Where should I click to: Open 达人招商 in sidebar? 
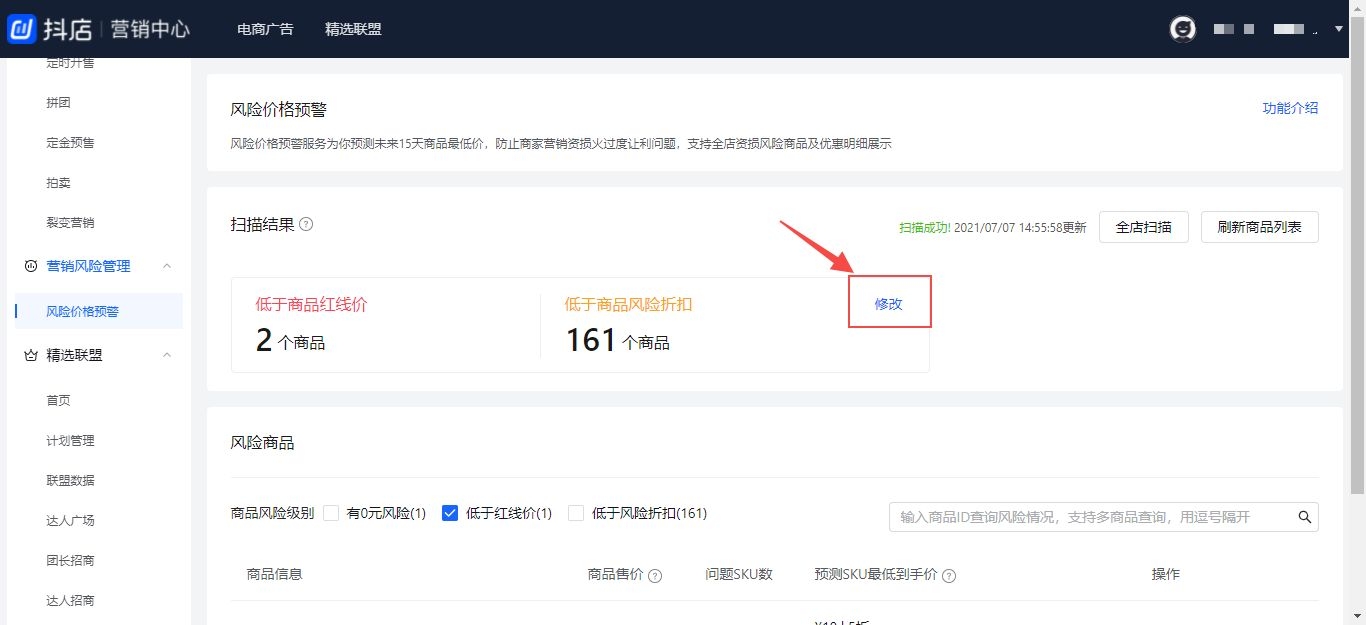(x=70, y=600)
